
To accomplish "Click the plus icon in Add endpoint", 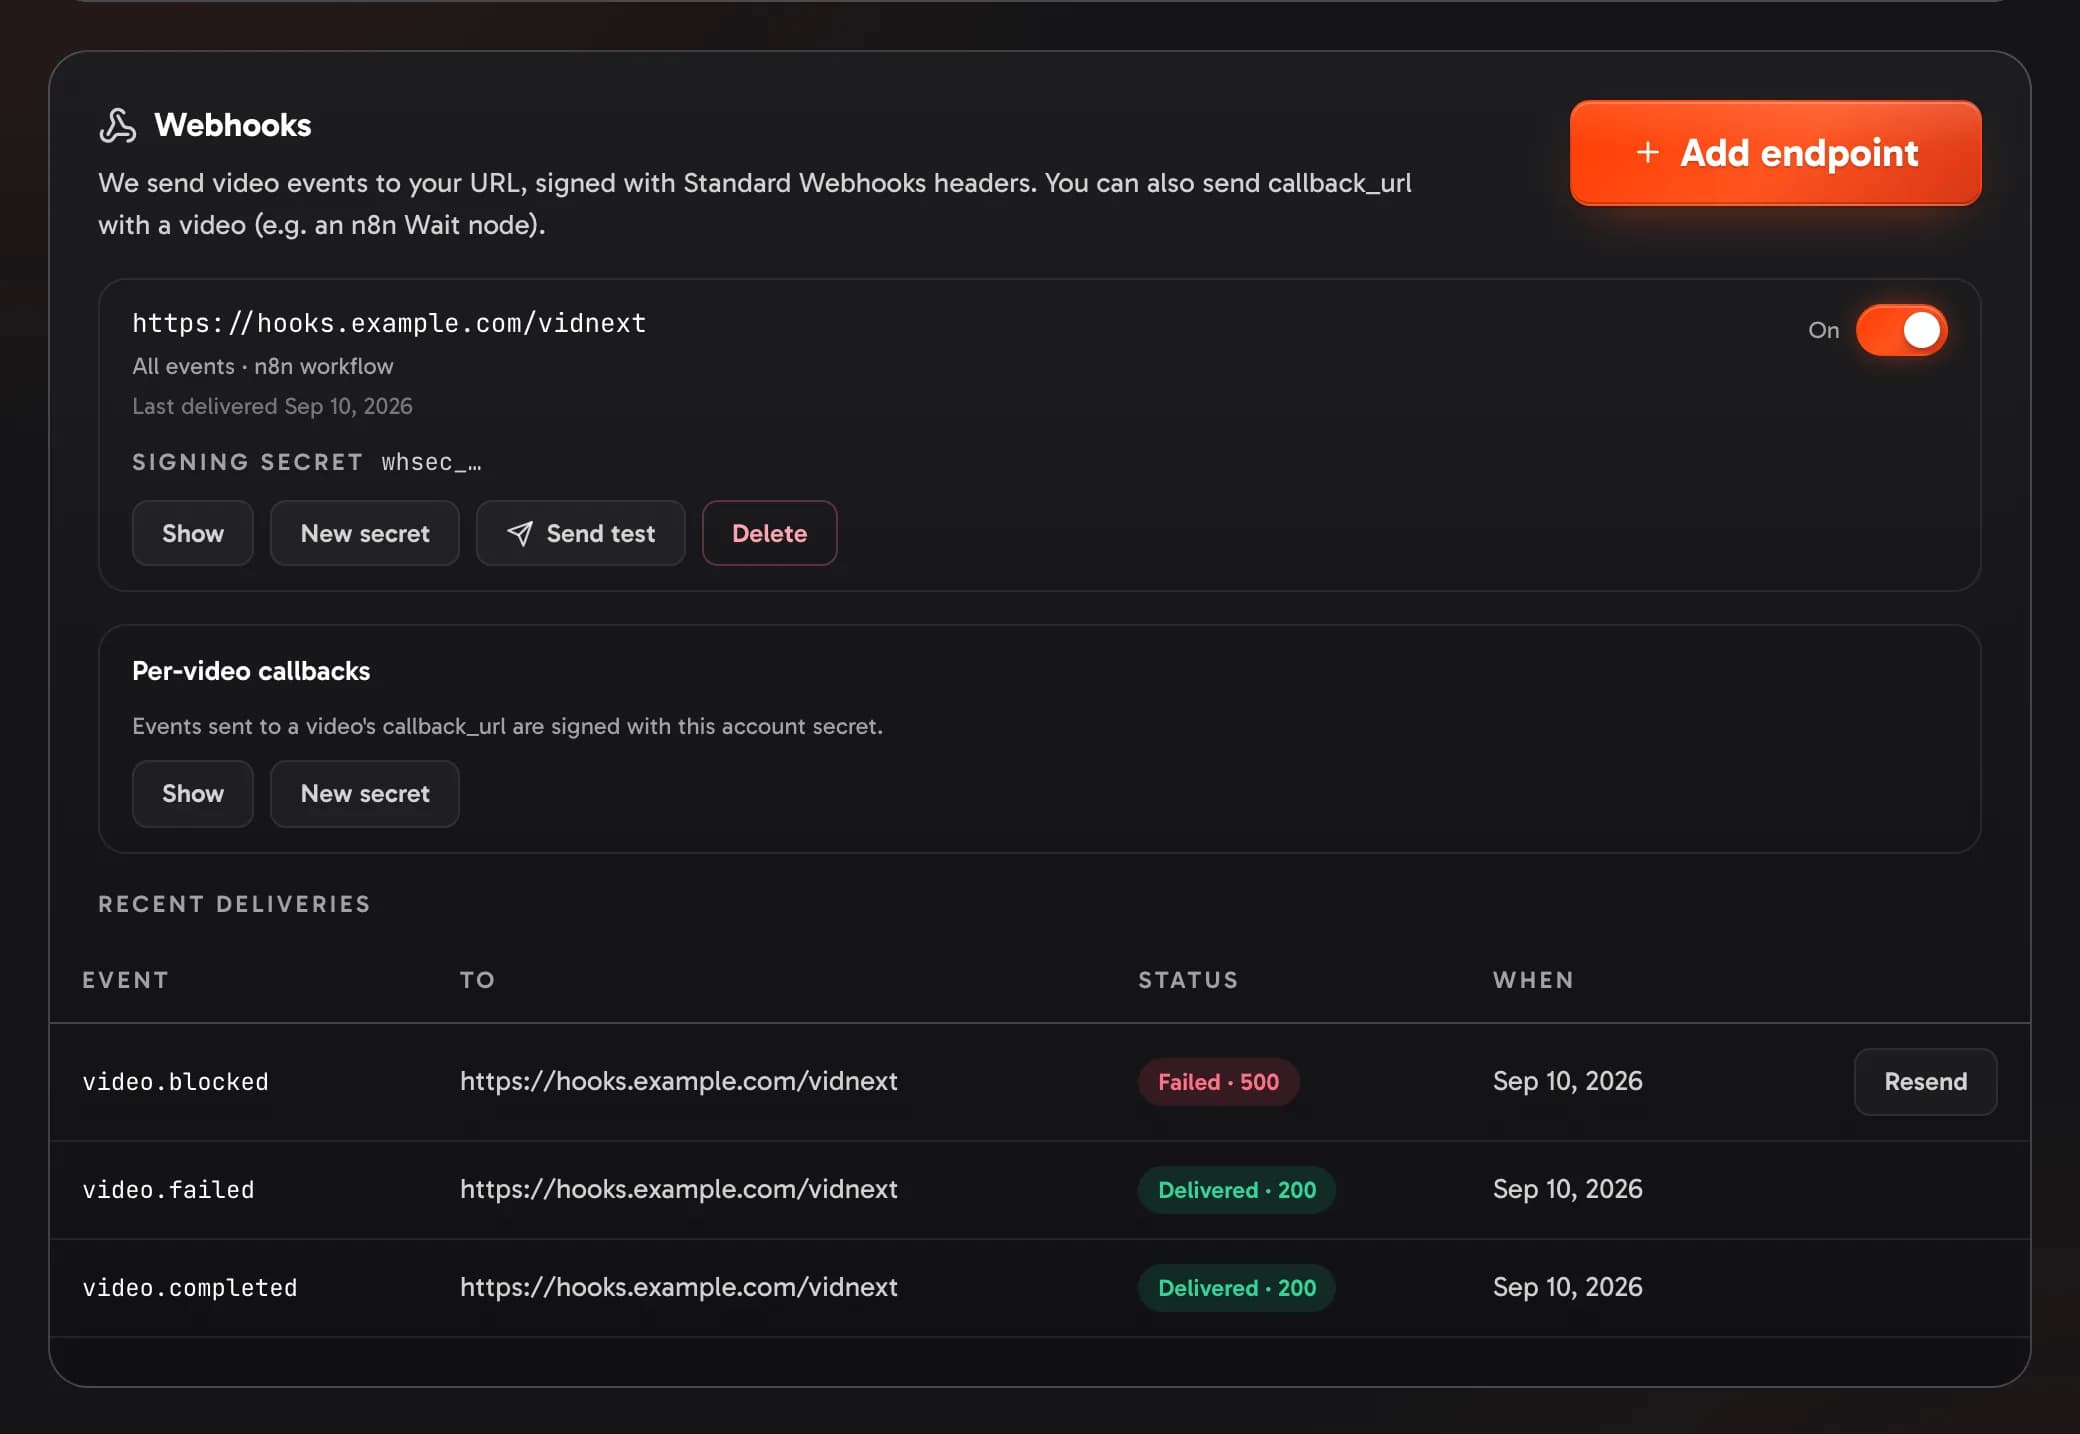I will pyautogui.click(x=1647, y=153).
